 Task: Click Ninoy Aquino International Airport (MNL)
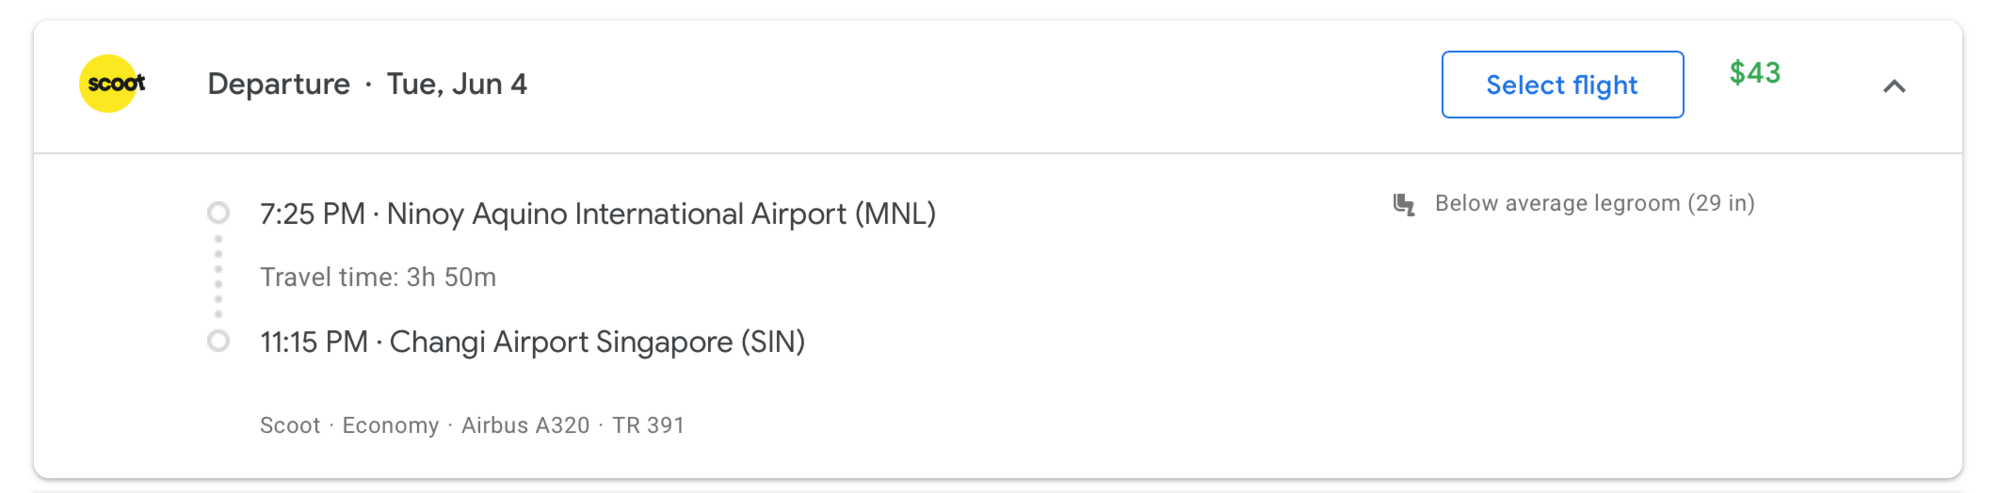tap(661, 214)
